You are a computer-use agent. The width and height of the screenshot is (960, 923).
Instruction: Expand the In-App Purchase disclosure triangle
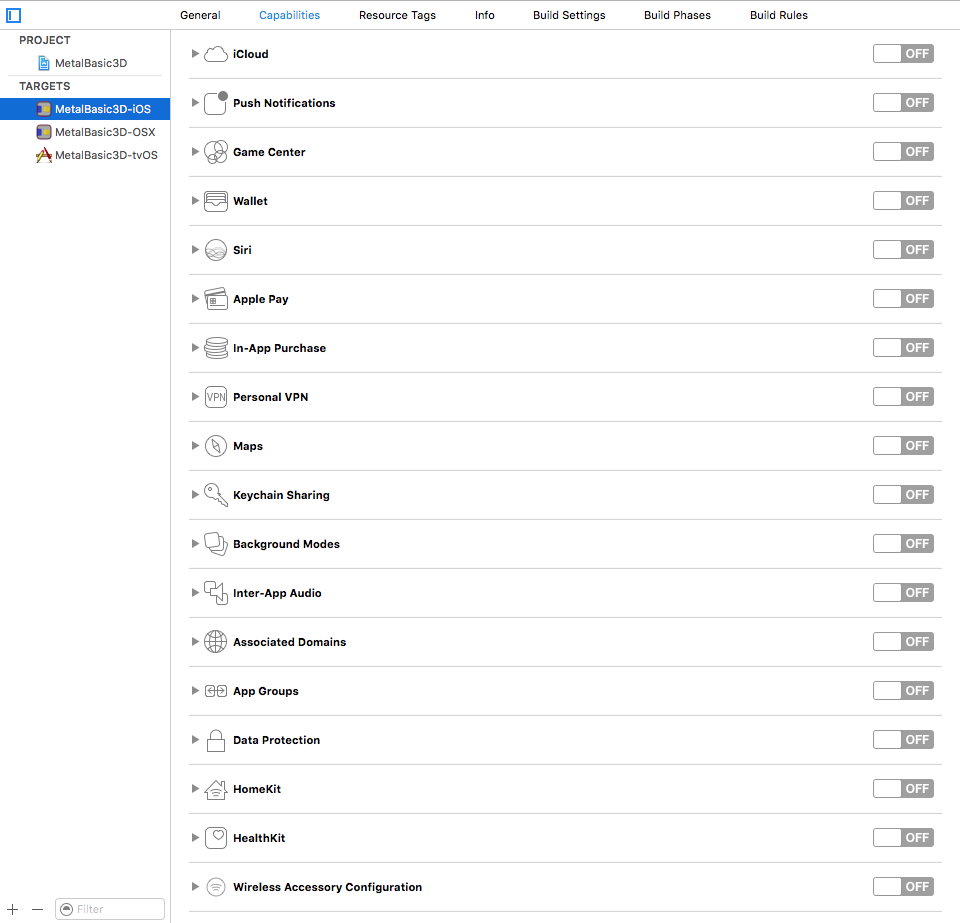(195, 347)
